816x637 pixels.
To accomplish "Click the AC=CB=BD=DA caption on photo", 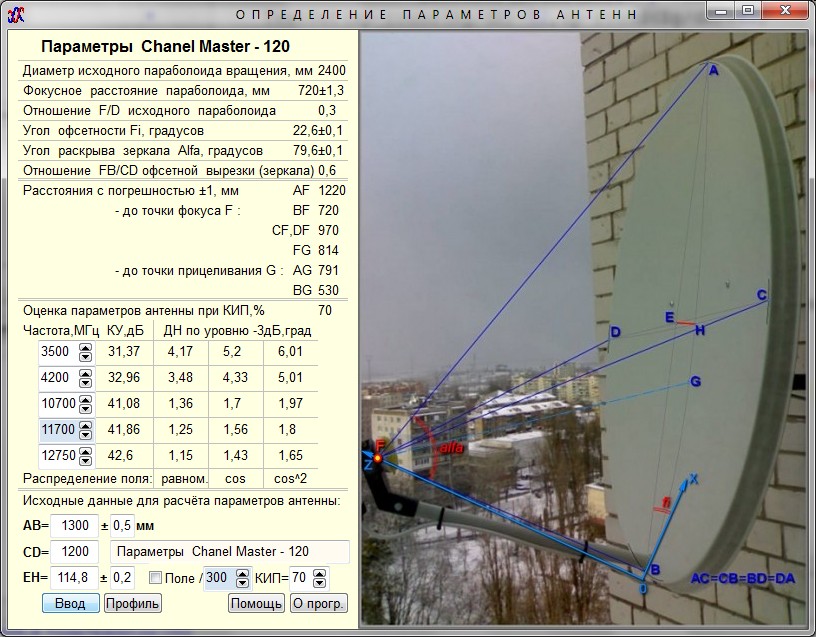I will (x=743, y=578).
